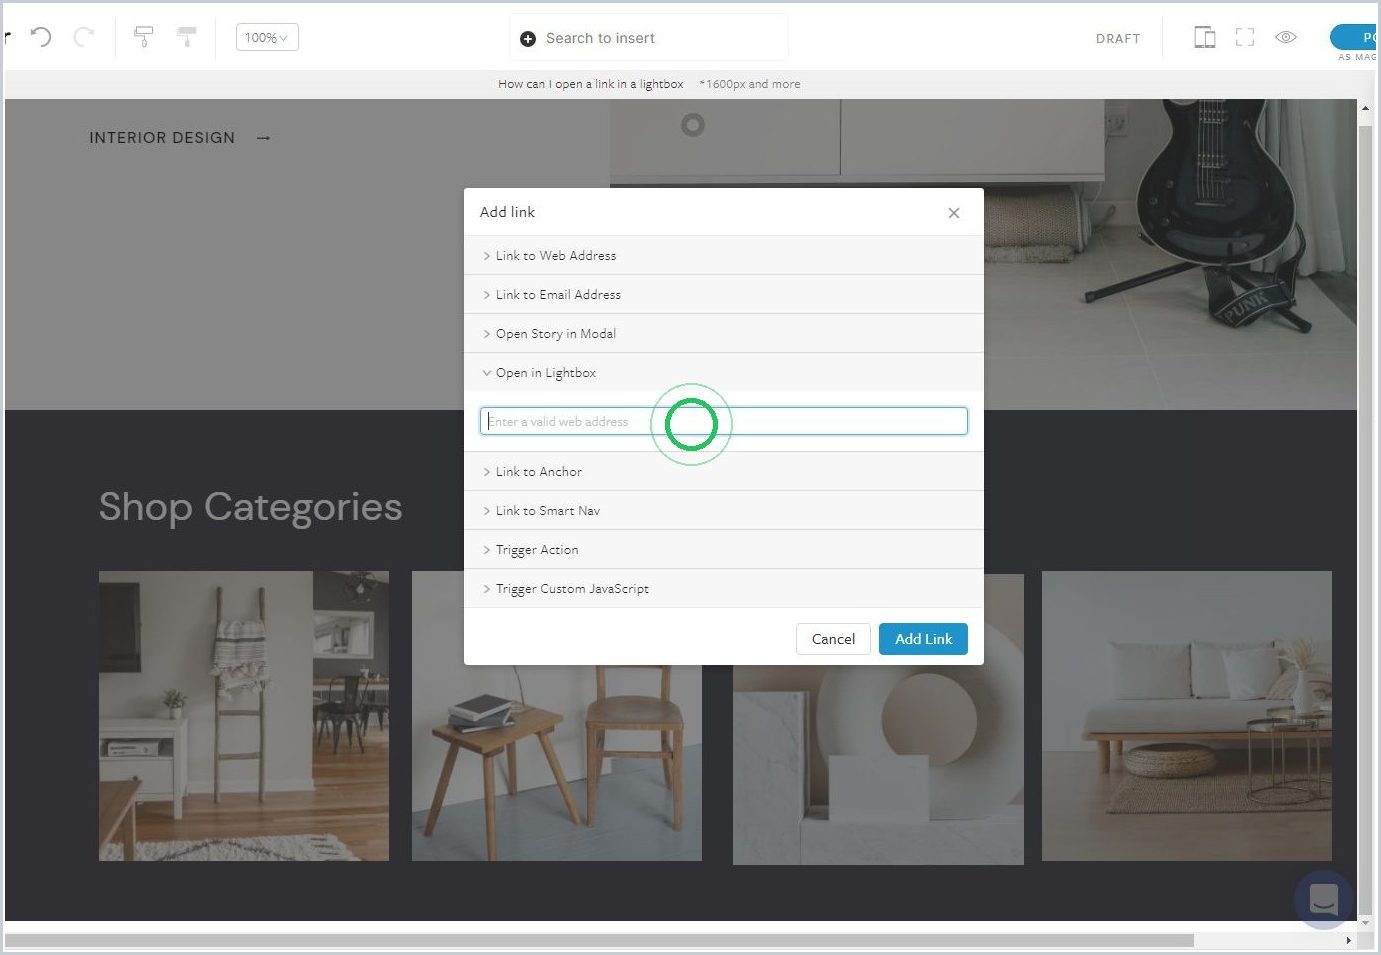
Task: Click the eye preview icon
Action: click(1286, 37)
